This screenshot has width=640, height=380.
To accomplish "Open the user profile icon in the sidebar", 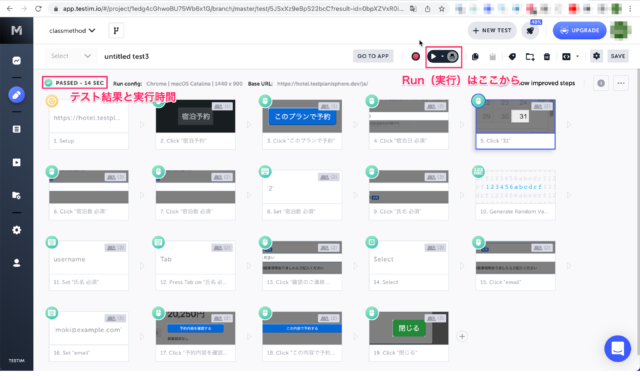I will (x=16, y=263).
